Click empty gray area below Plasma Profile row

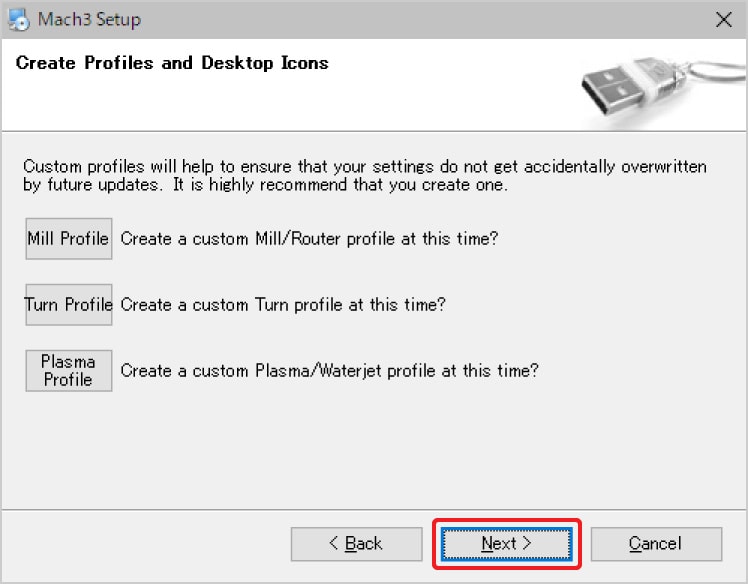point(374,450)
